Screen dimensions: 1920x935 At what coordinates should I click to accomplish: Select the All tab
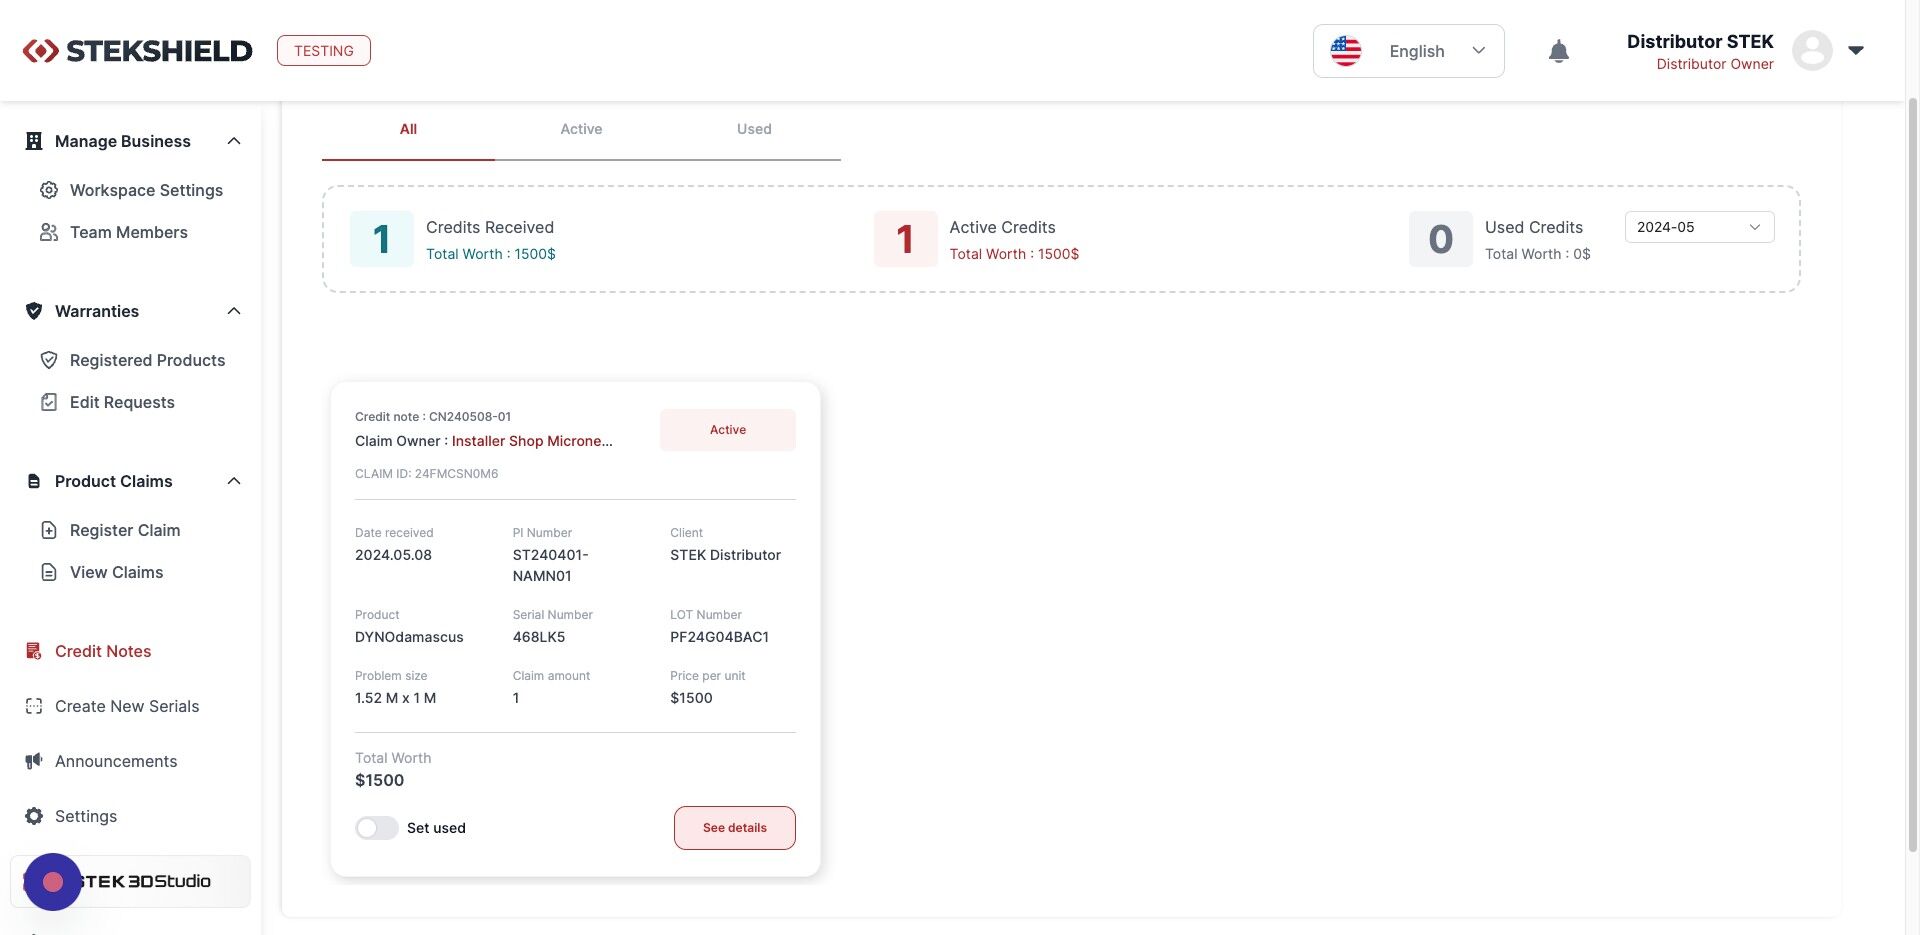coord(408,130)
